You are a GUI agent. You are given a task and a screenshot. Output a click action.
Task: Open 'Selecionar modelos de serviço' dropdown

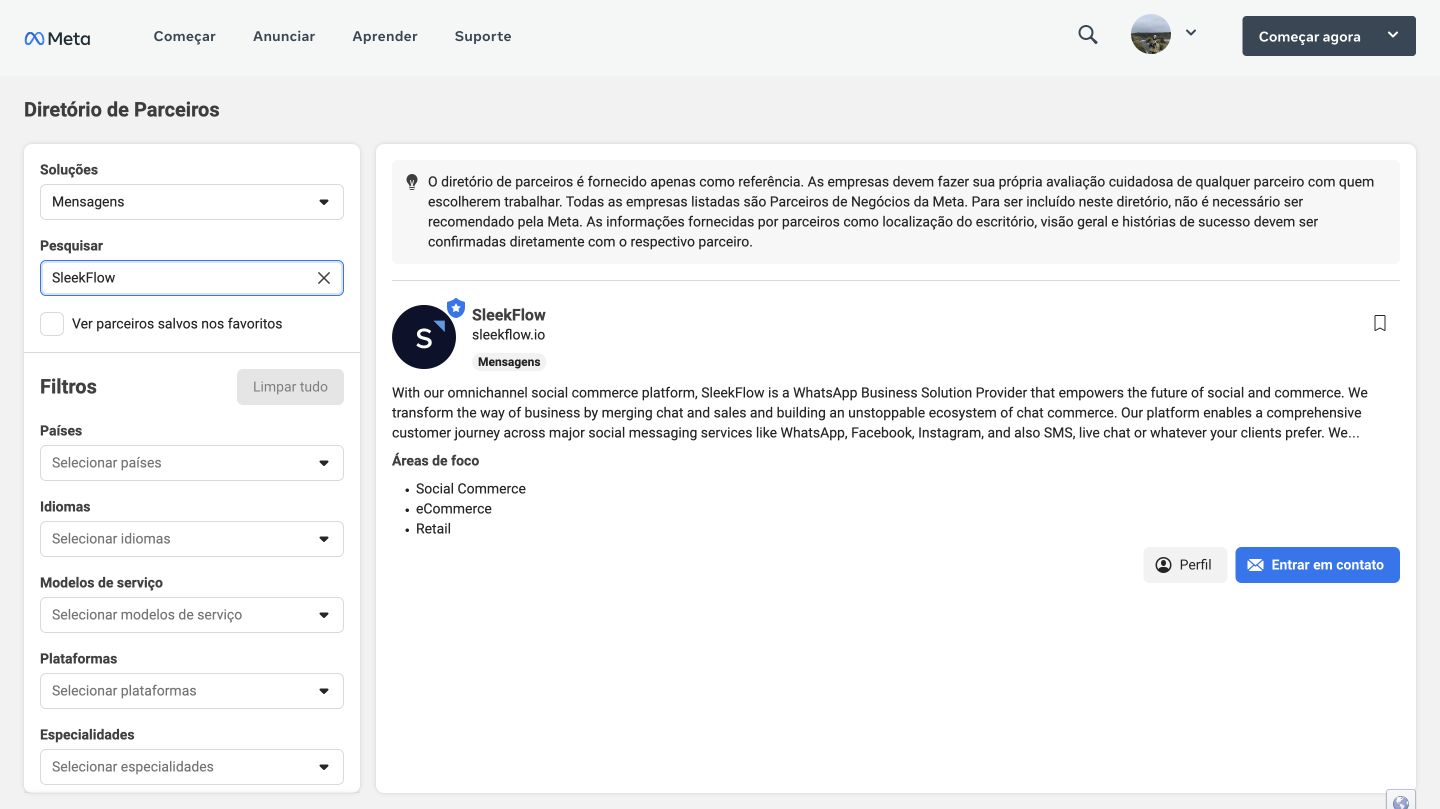point(192,615)
